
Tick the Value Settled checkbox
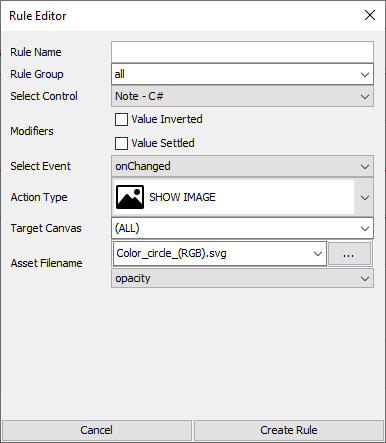click(x=121, y=143)
